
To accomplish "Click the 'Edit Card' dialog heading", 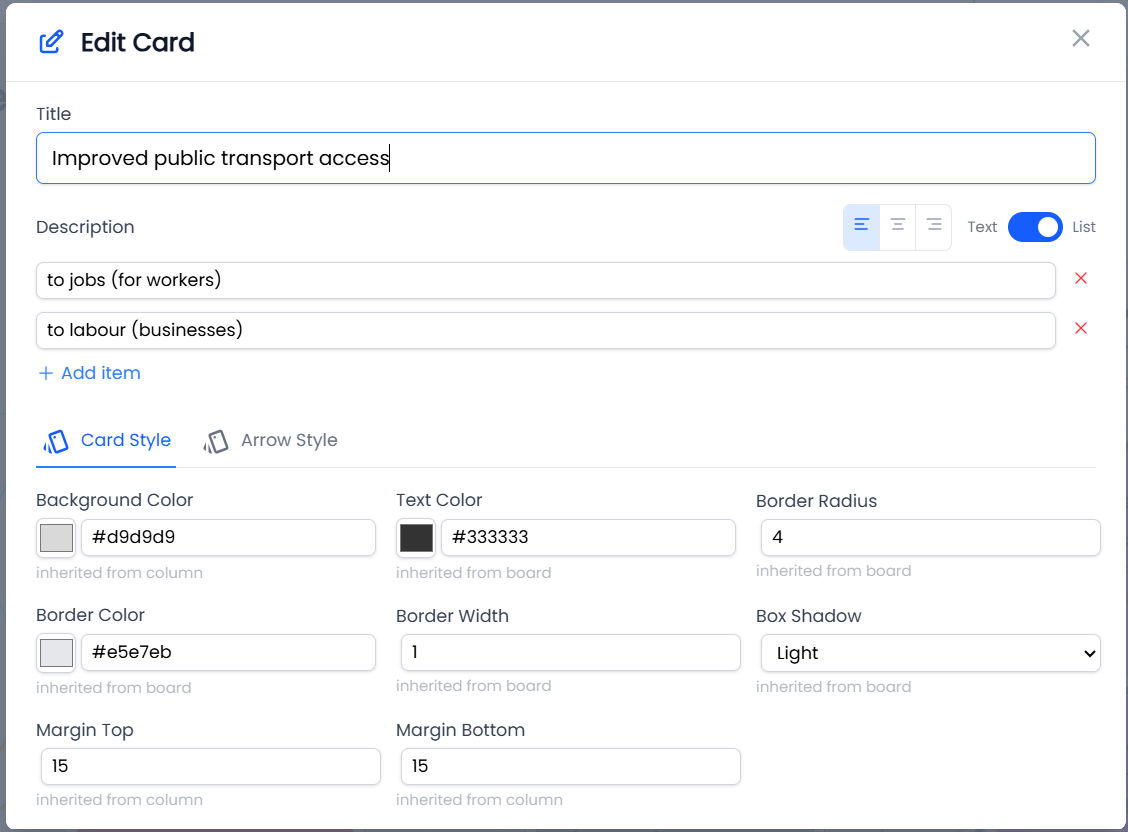I will (x=137, y=42).
